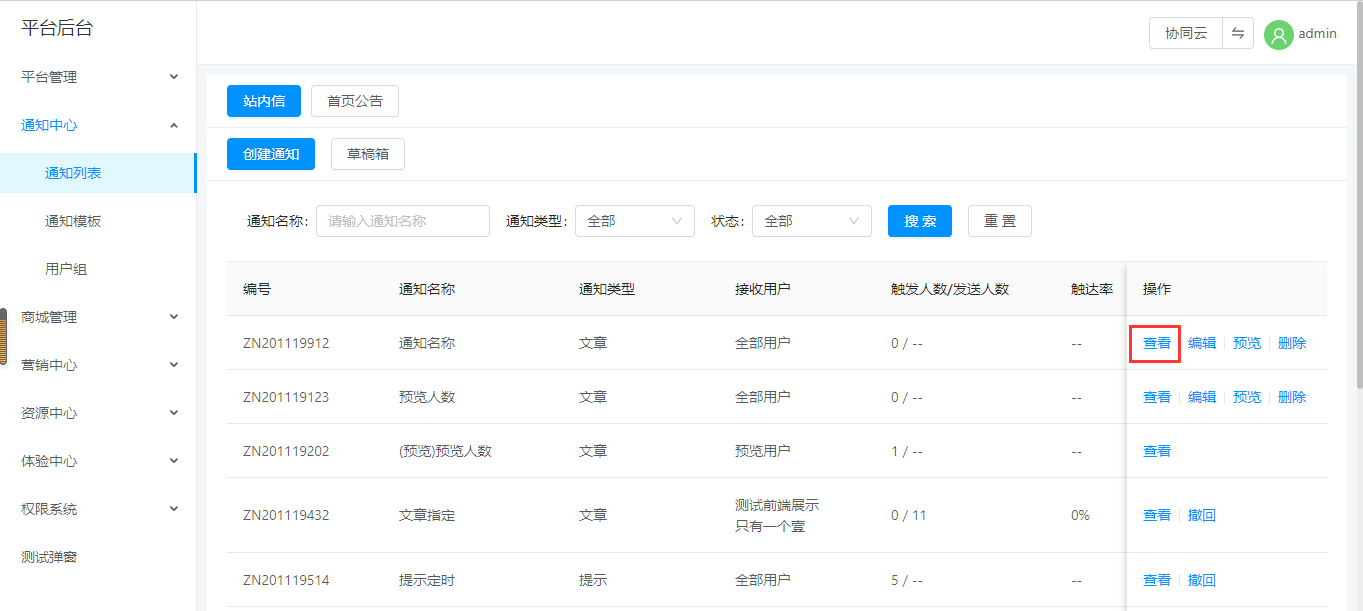Click 编辑 for ZN201119912
The height and width of the screenshot is (611, 1363).
coord(1202,343)
